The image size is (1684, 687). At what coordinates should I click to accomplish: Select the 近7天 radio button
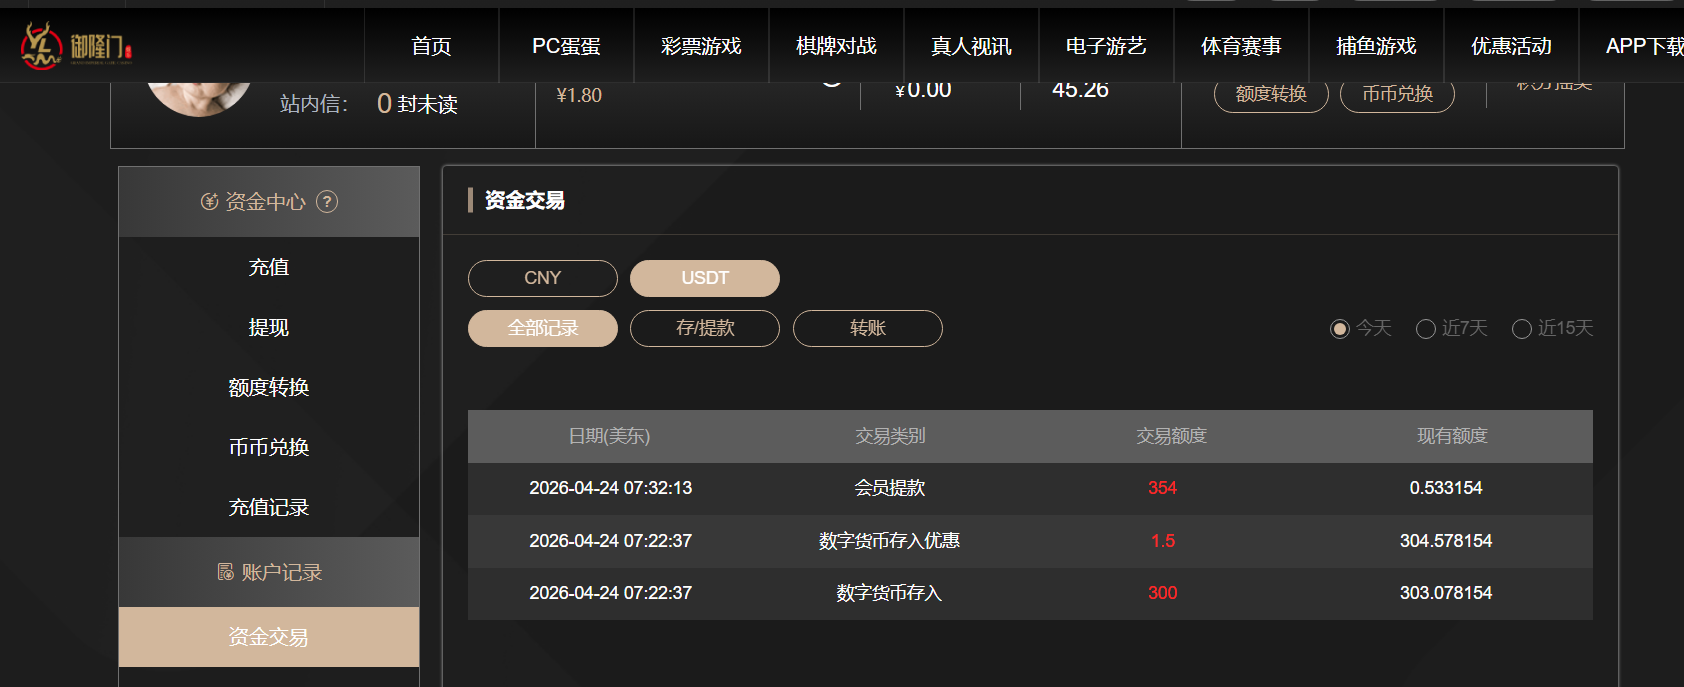coord(1426,329)
